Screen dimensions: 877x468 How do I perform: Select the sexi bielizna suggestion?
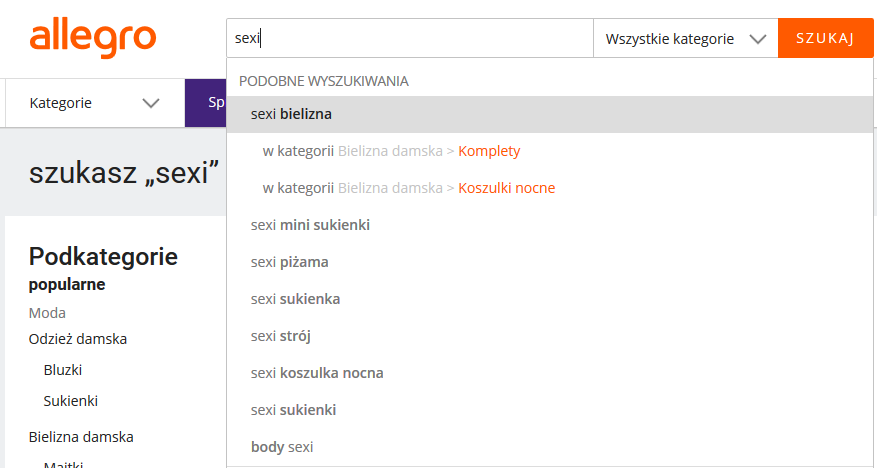point(550,114)
